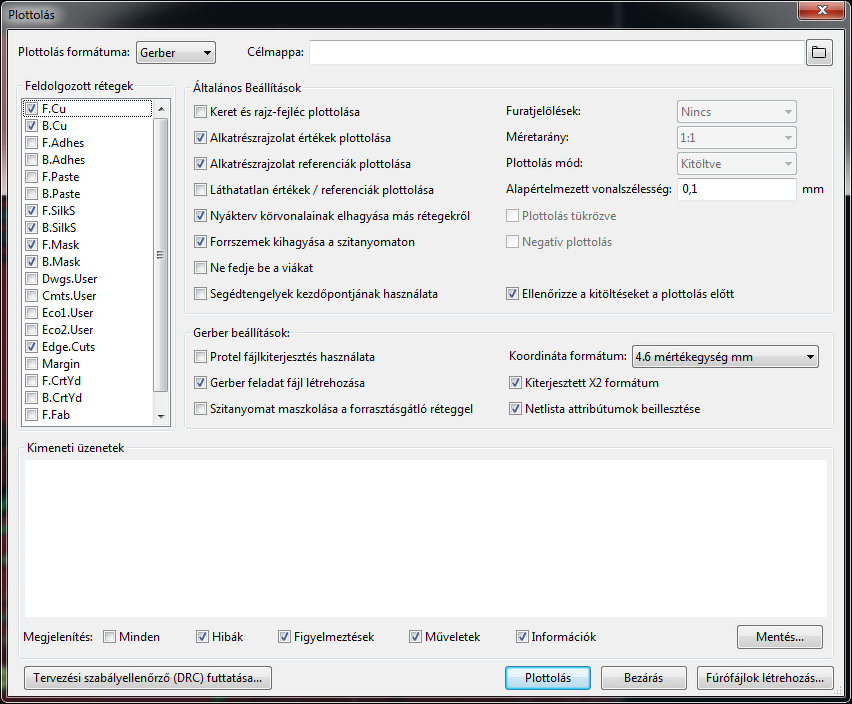Enable the Dwgs.User layer

(32, 279)
